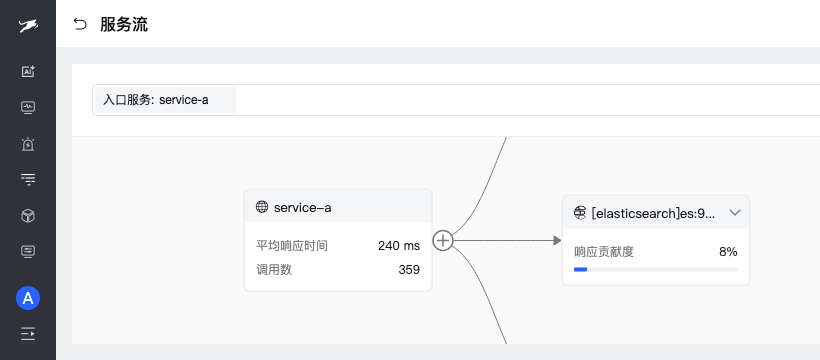Click the 平均响应时间 label
820x360 pixels.
point(291,245)
